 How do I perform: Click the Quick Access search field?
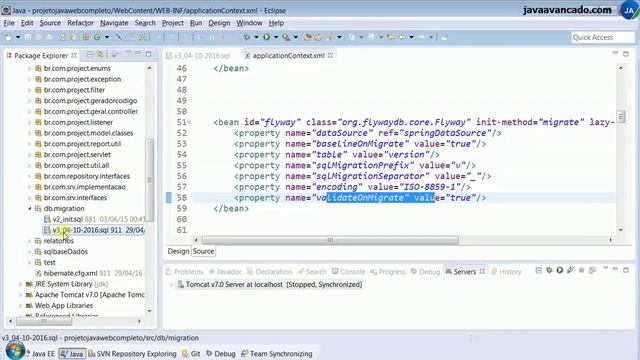click(603, 37)
